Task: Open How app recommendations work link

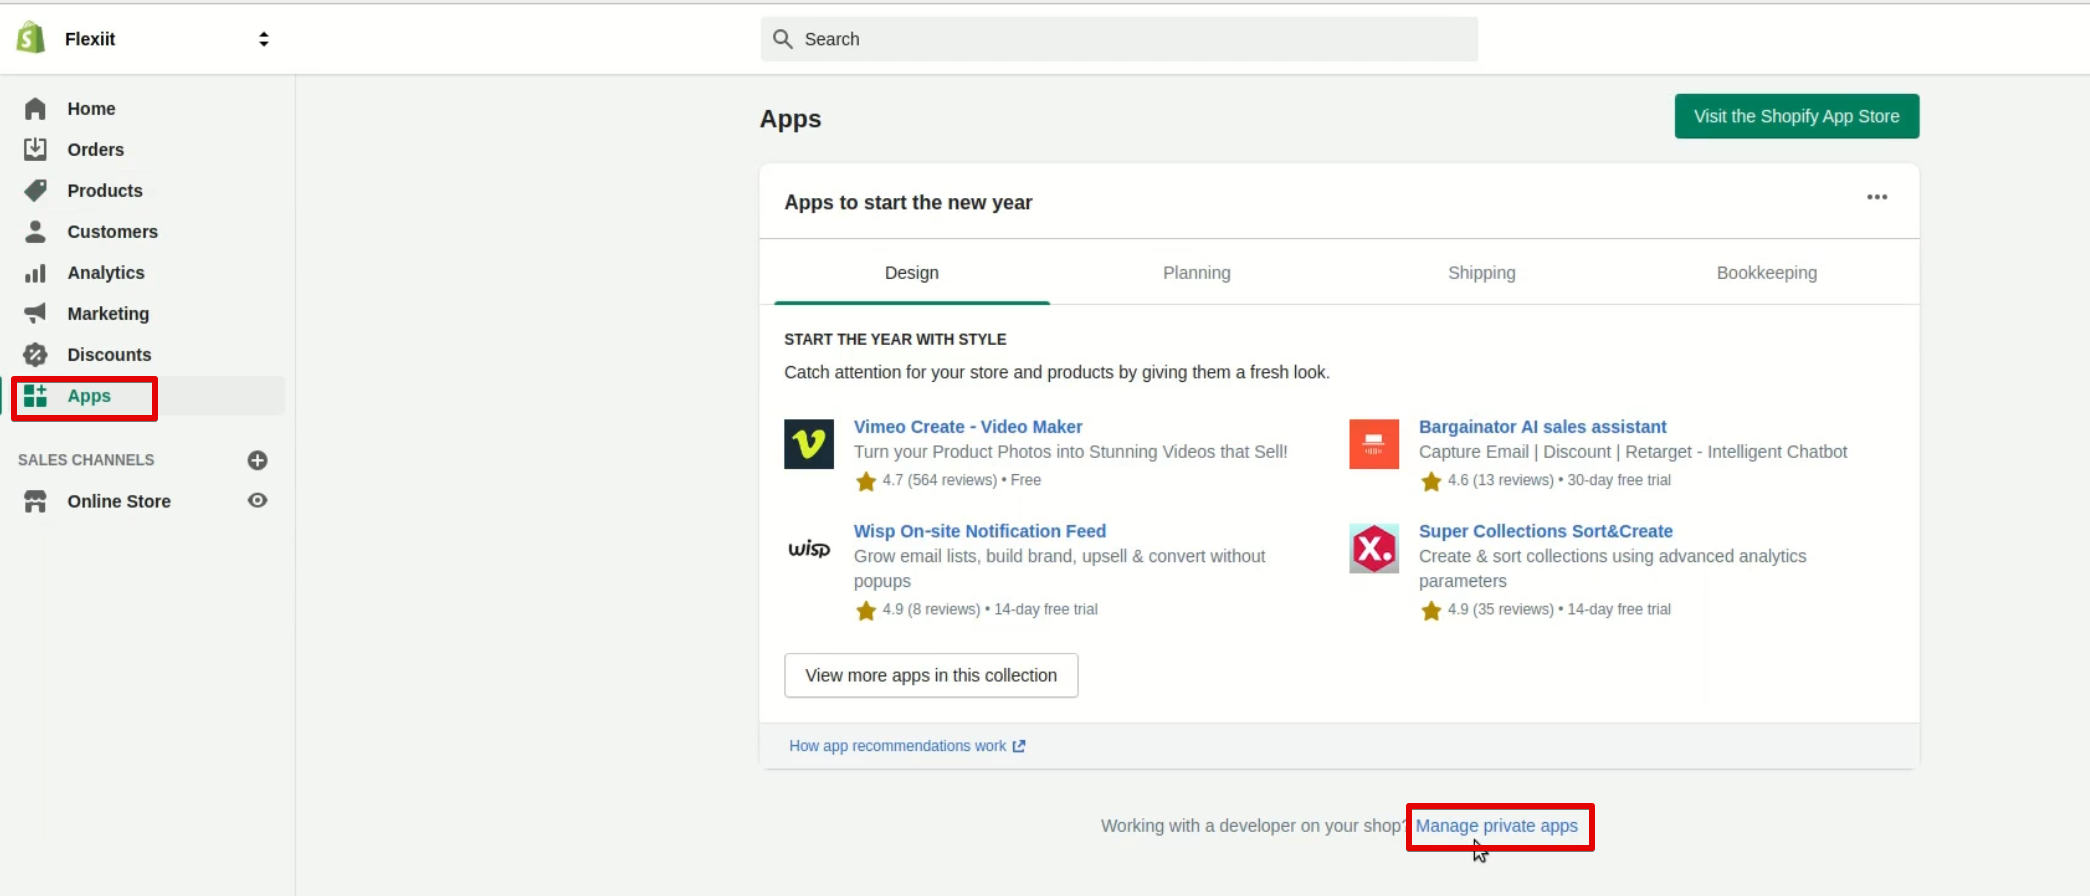Action: pyautogui.click(x=898, y=746)
